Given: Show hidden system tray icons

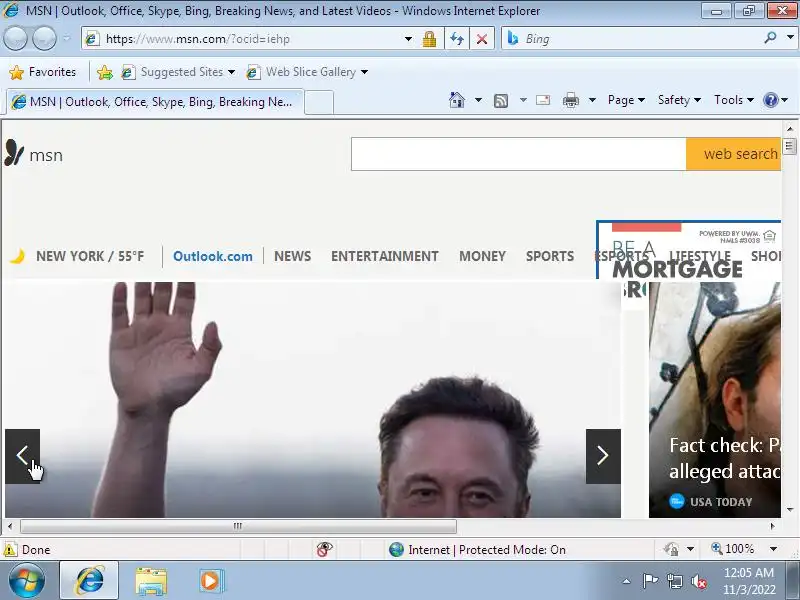Looking at the screenshot, I should (627, 581).
